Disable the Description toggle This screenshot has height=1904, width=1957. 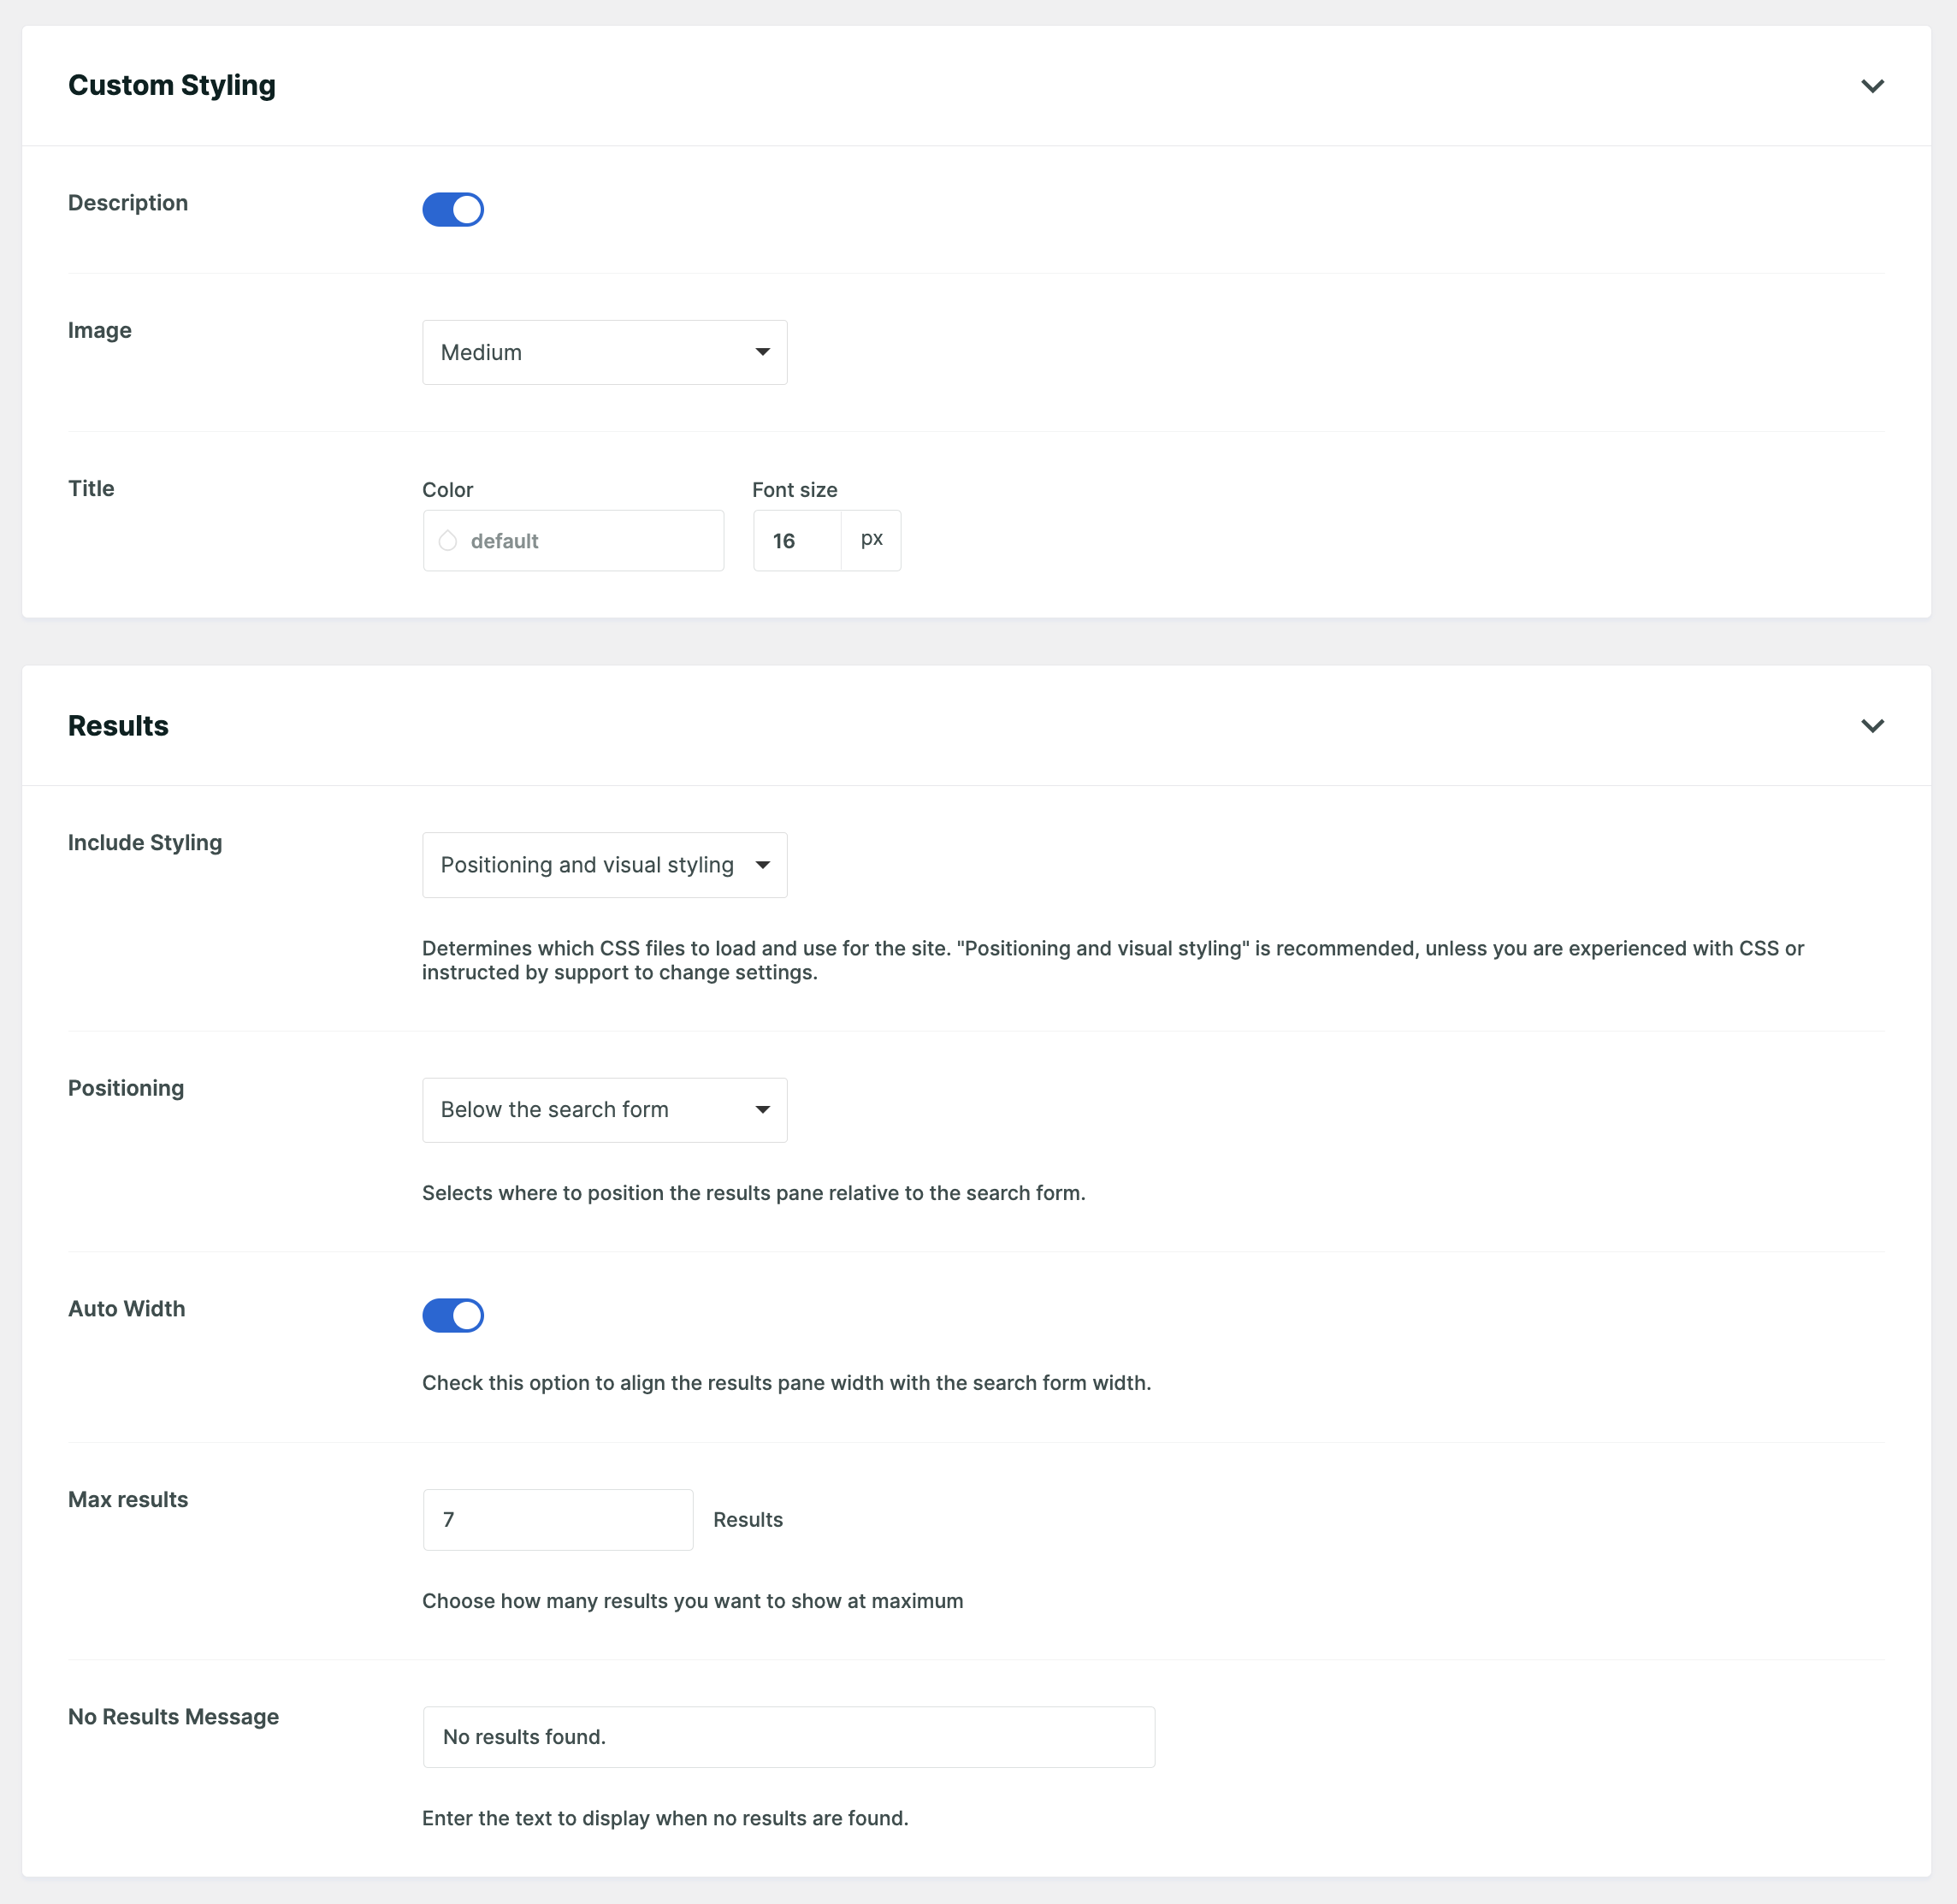(453, 209)
